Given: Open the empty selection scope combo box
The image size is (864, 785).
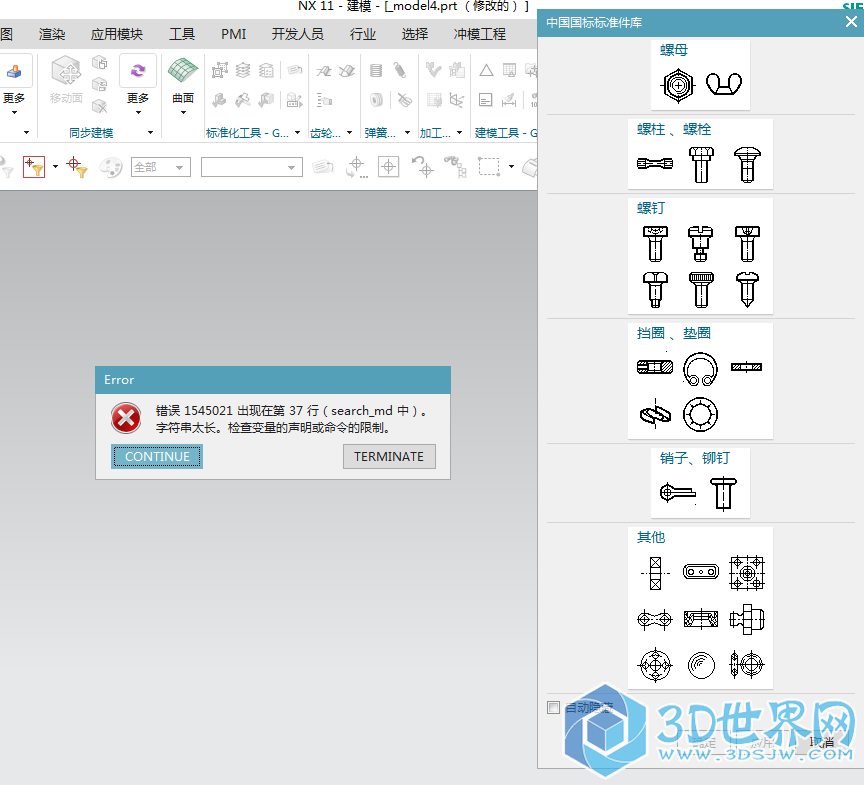Looking at the screenshot, I should point(252,167).
